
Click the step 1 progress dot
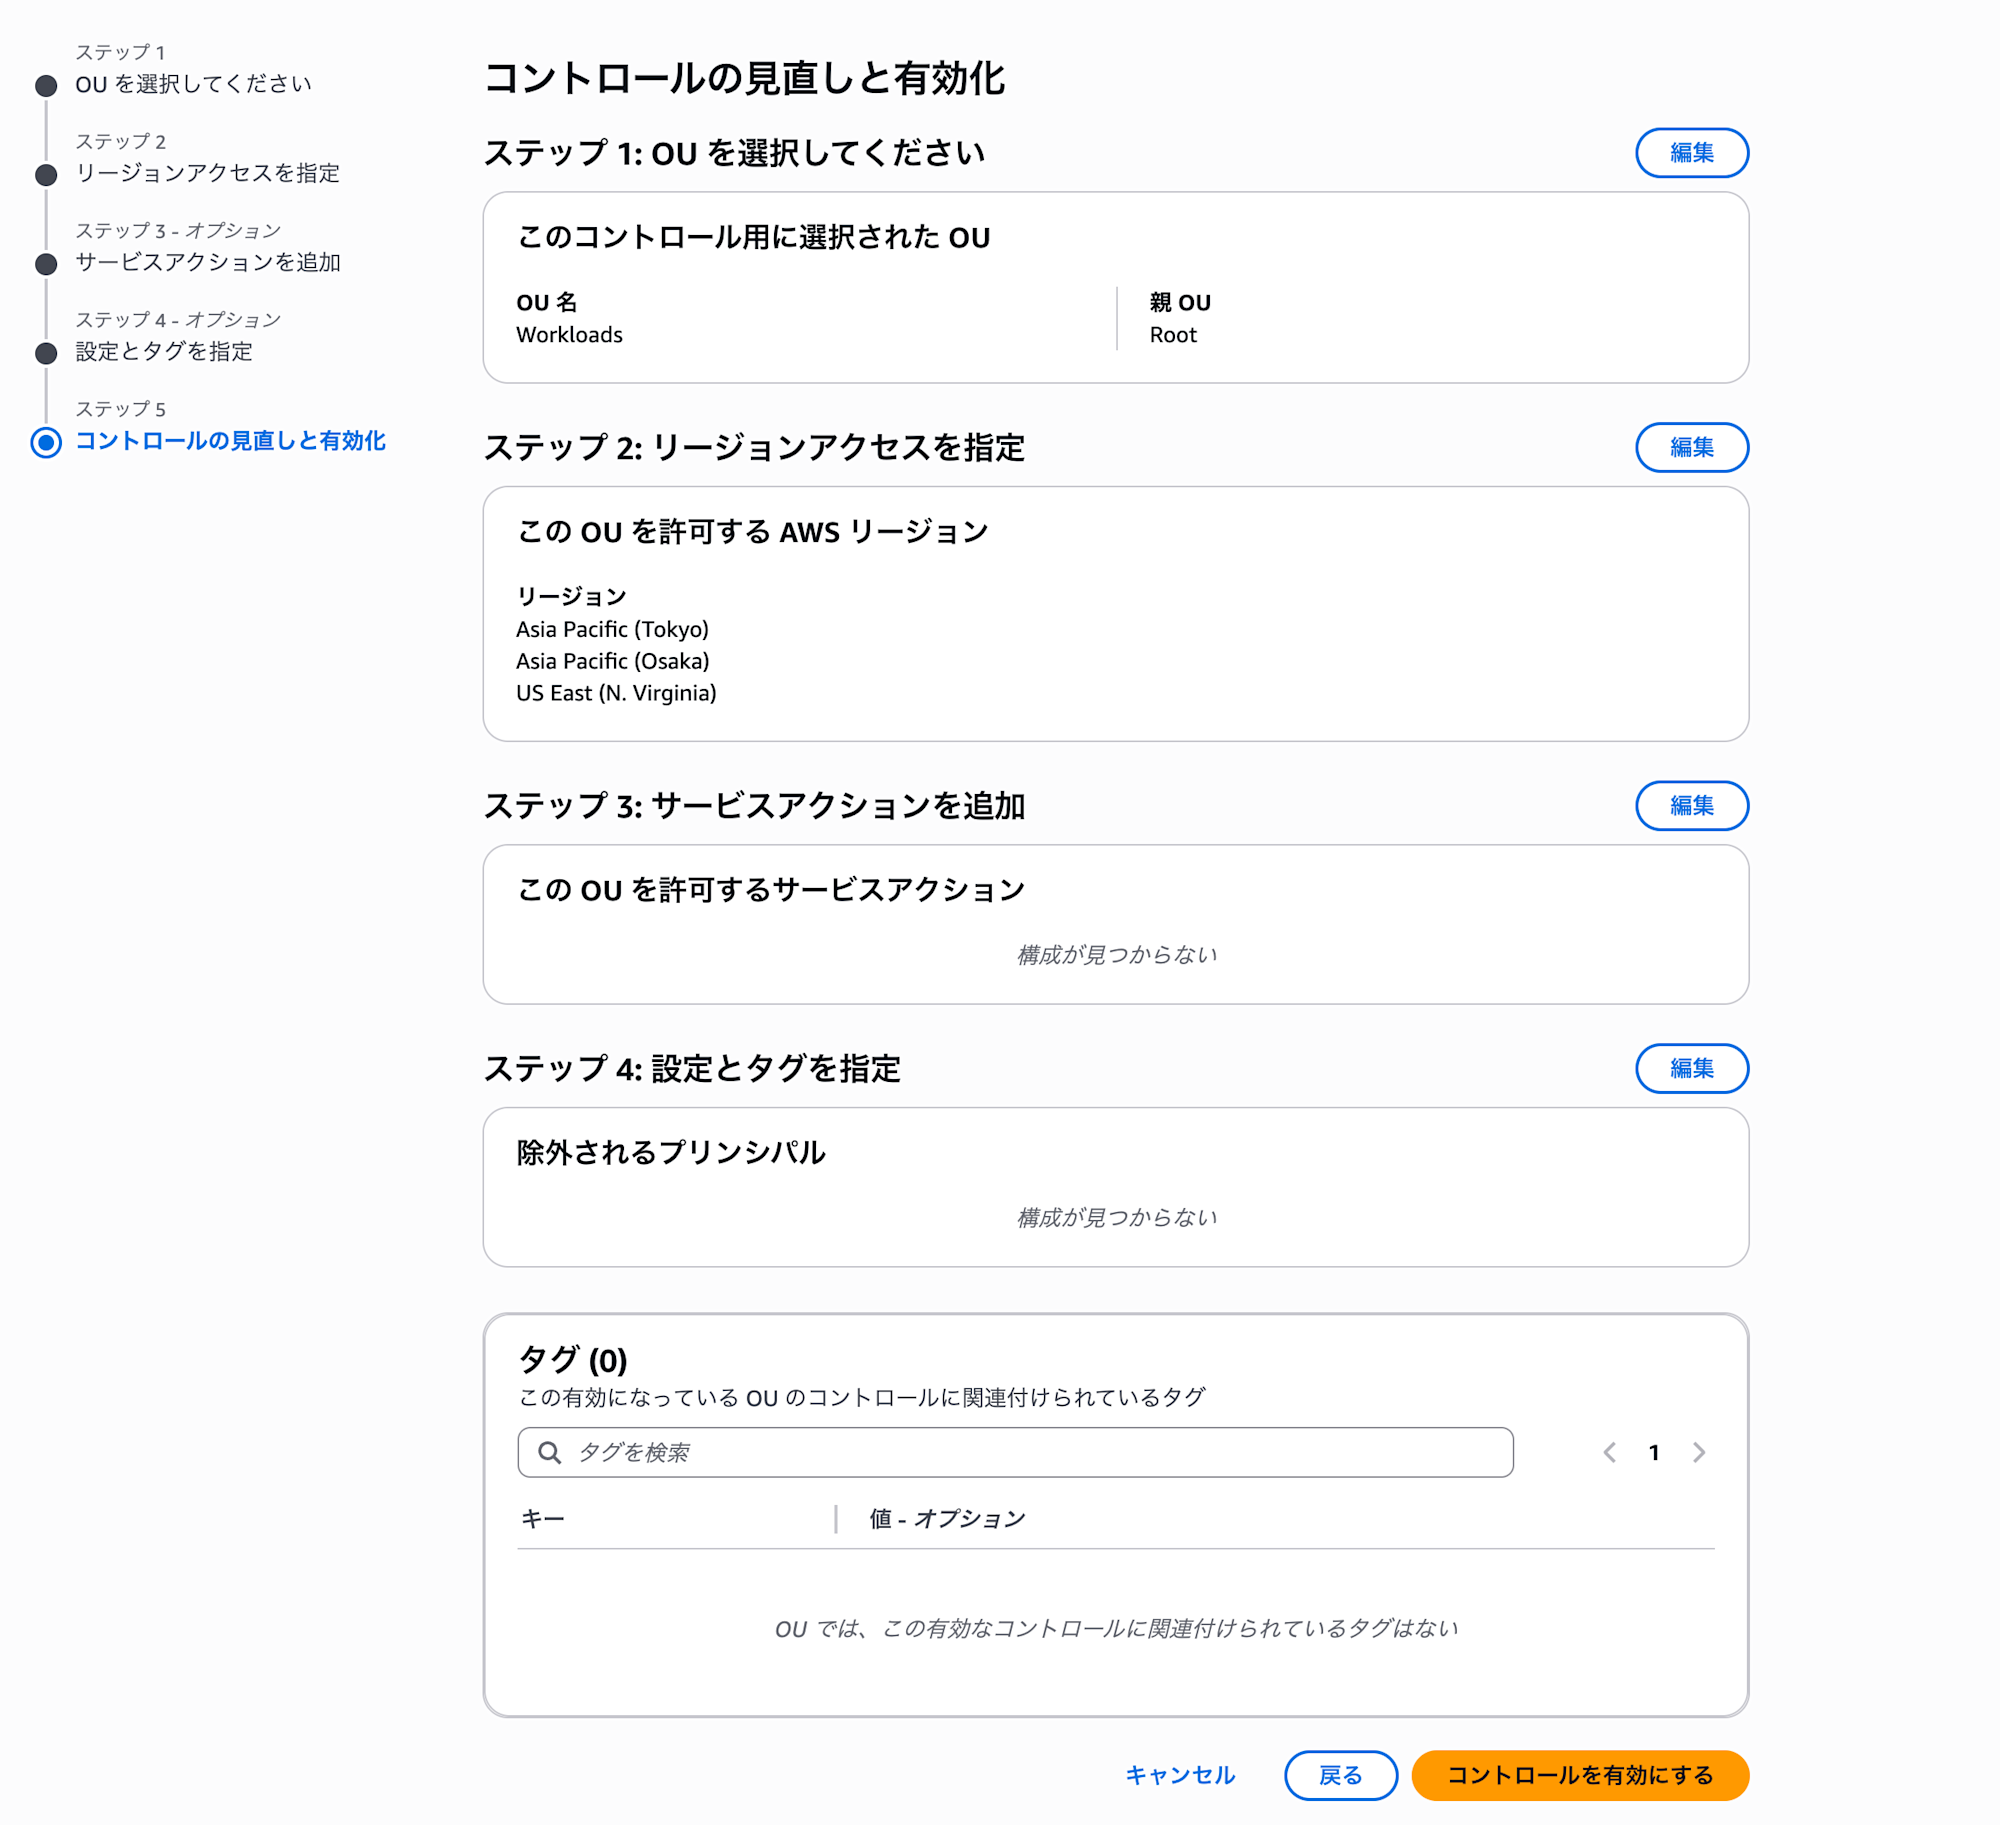coord(45,86)
